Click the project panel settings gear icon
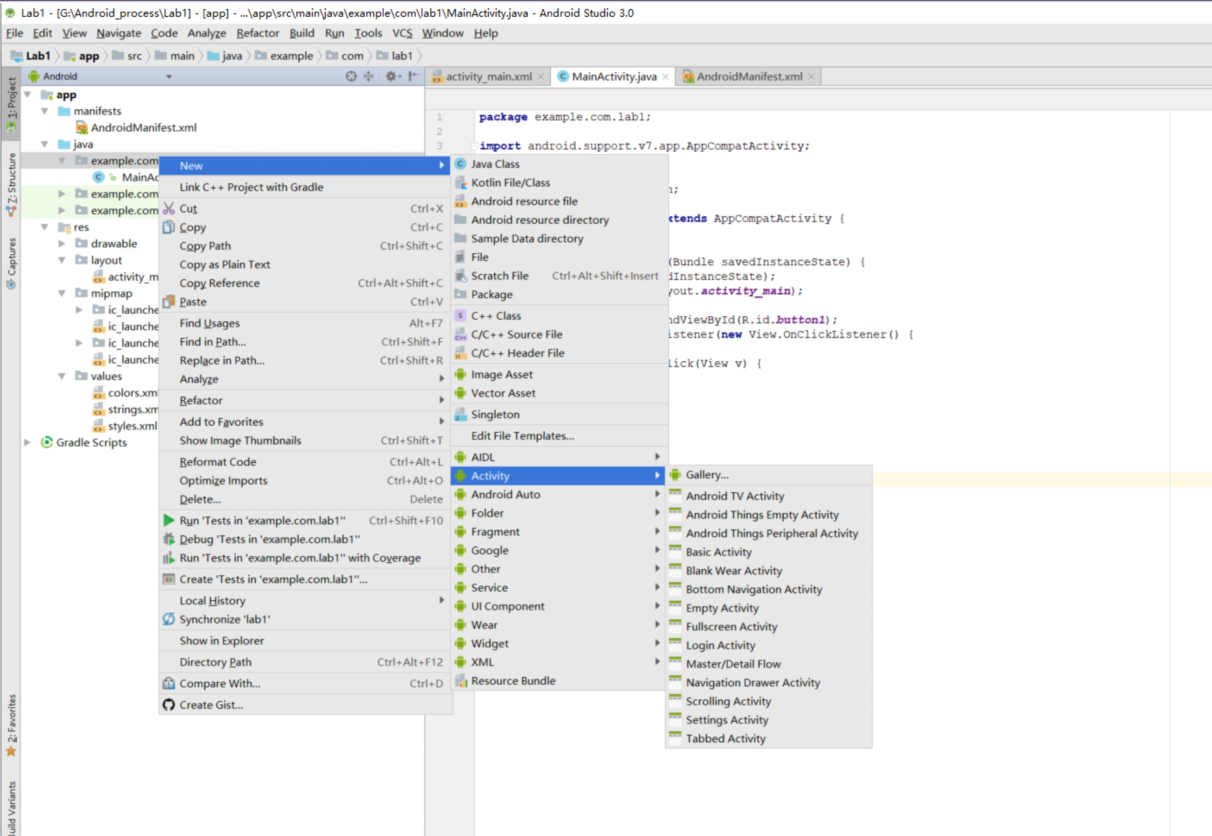Image resolution: width=1212 pixels, height=836 pixels. pyautogui.click(x=390, y=76)
